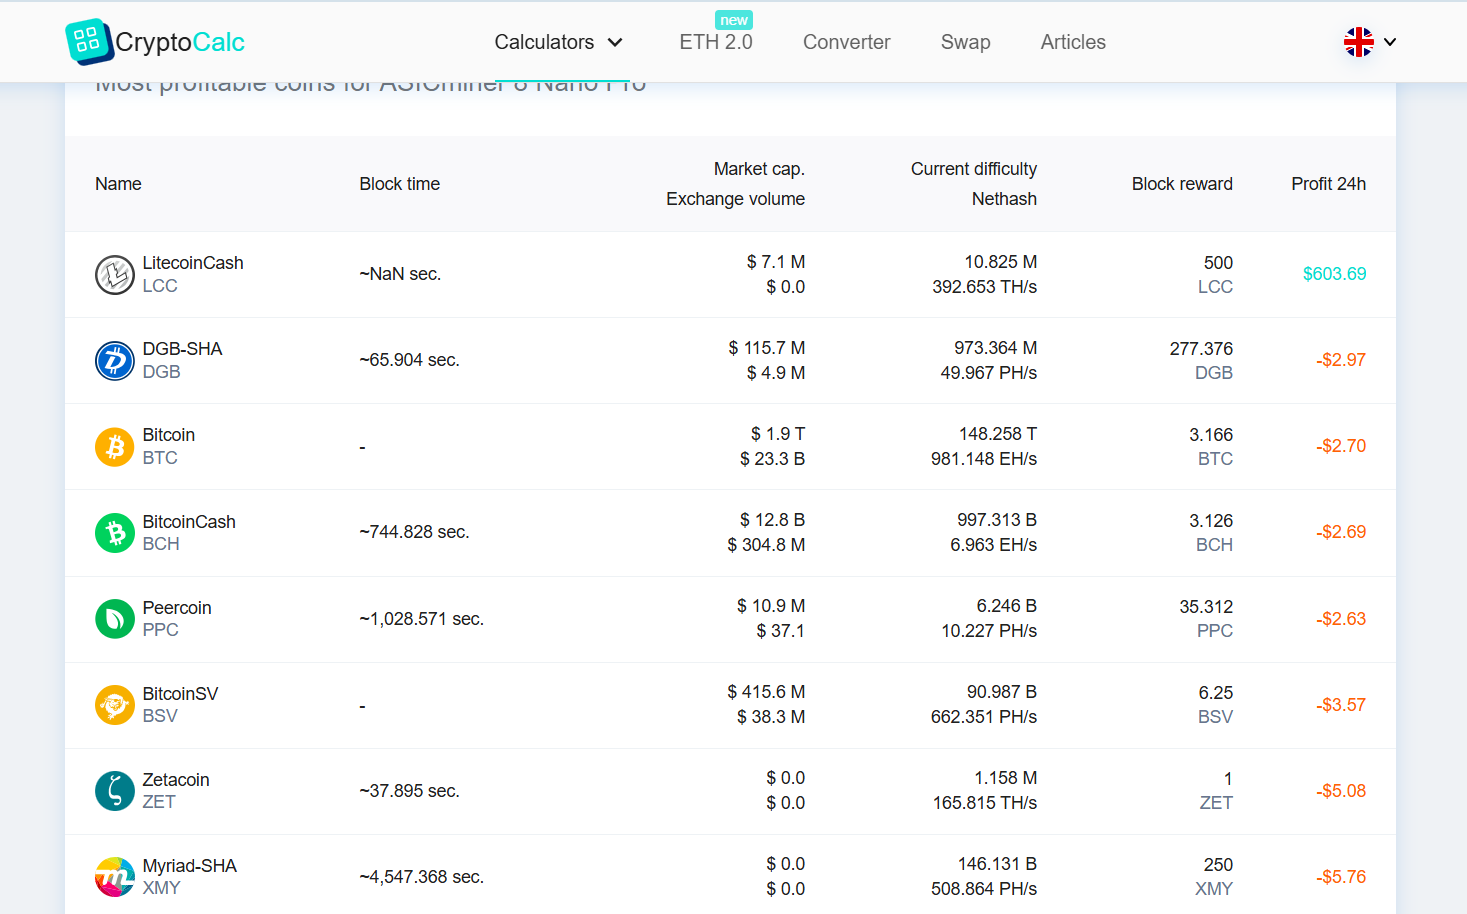Click the Myriad-SHA coin icon
The width and height of the screenshot is (1467, 914).
click(114, 876)
